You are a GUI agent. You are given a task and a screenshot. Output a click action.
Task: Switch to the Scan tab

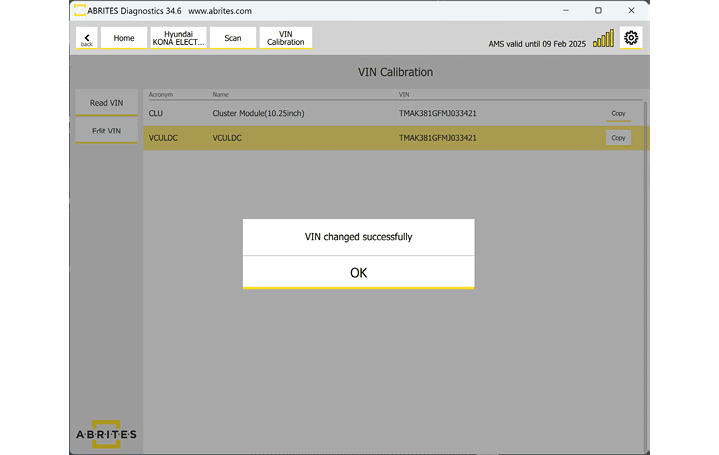click(232, 38)
